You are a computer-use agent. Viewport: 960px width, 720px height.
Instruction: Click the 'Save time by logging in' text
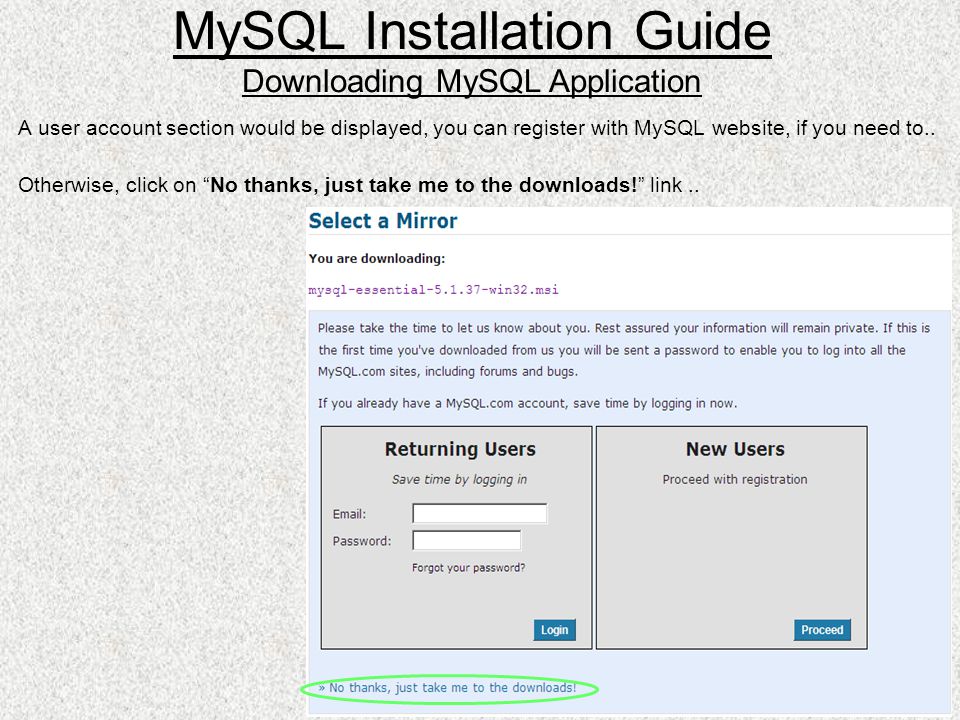click(x=459, y=479)
